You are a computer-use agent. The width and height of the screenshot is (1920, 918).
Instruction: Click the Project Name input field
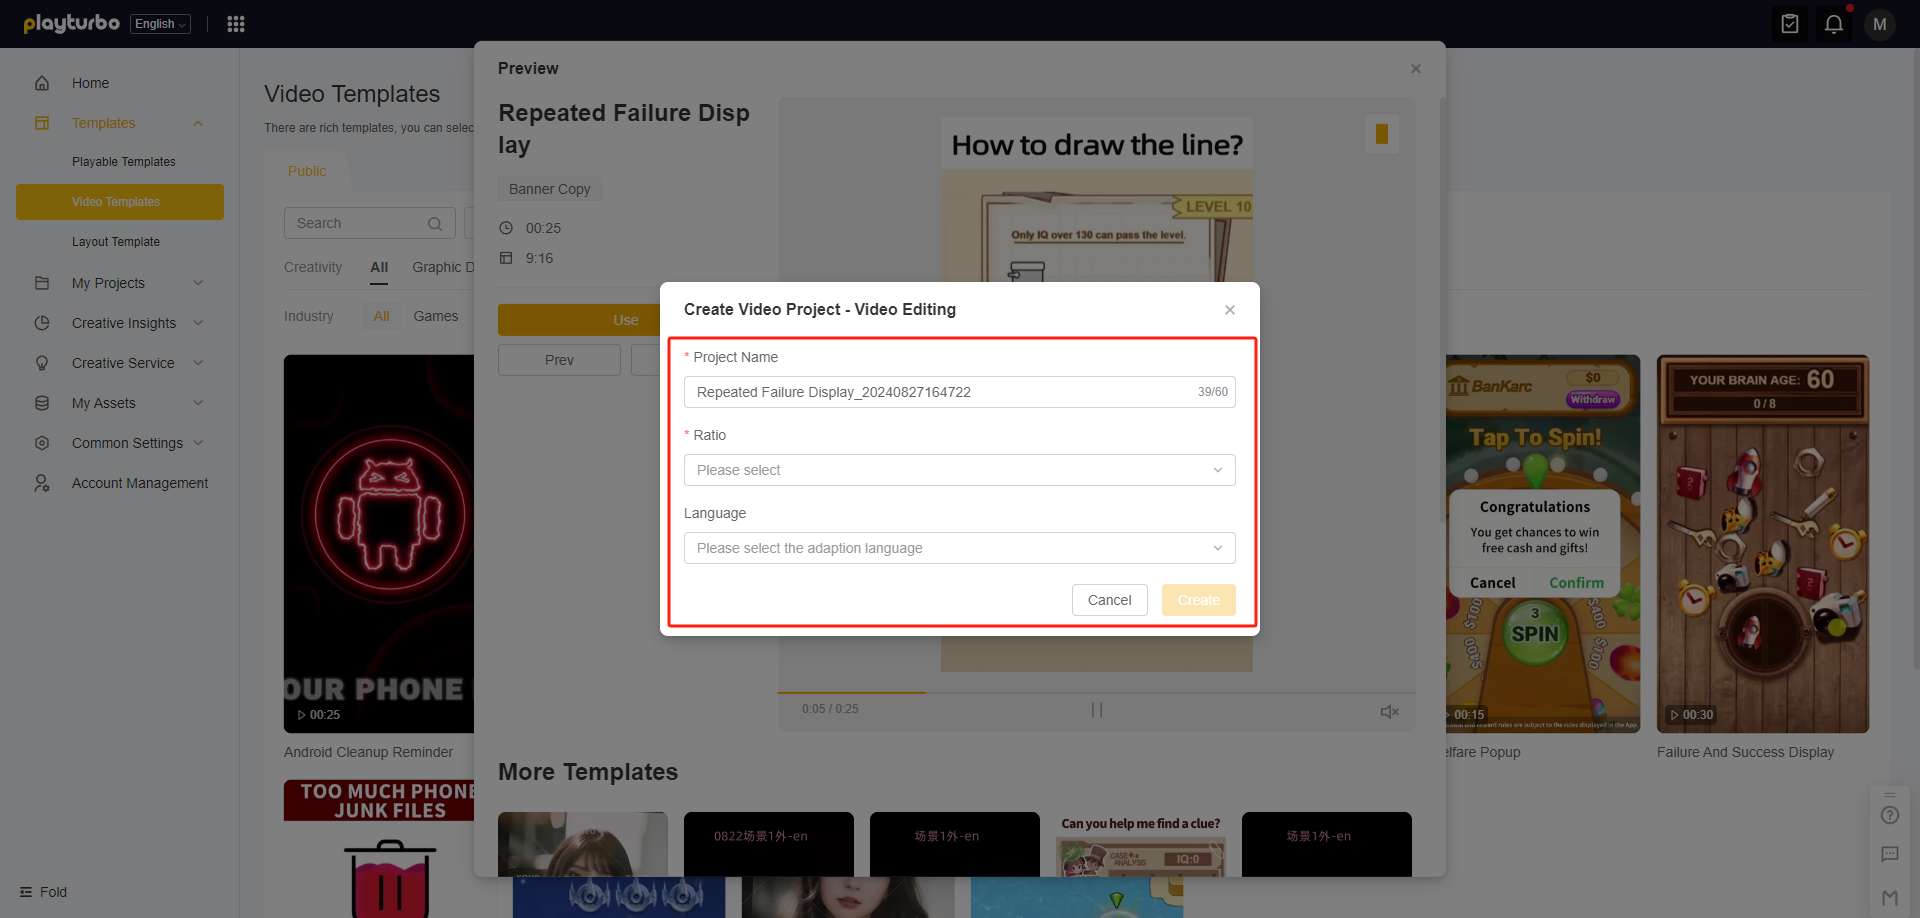940,392
